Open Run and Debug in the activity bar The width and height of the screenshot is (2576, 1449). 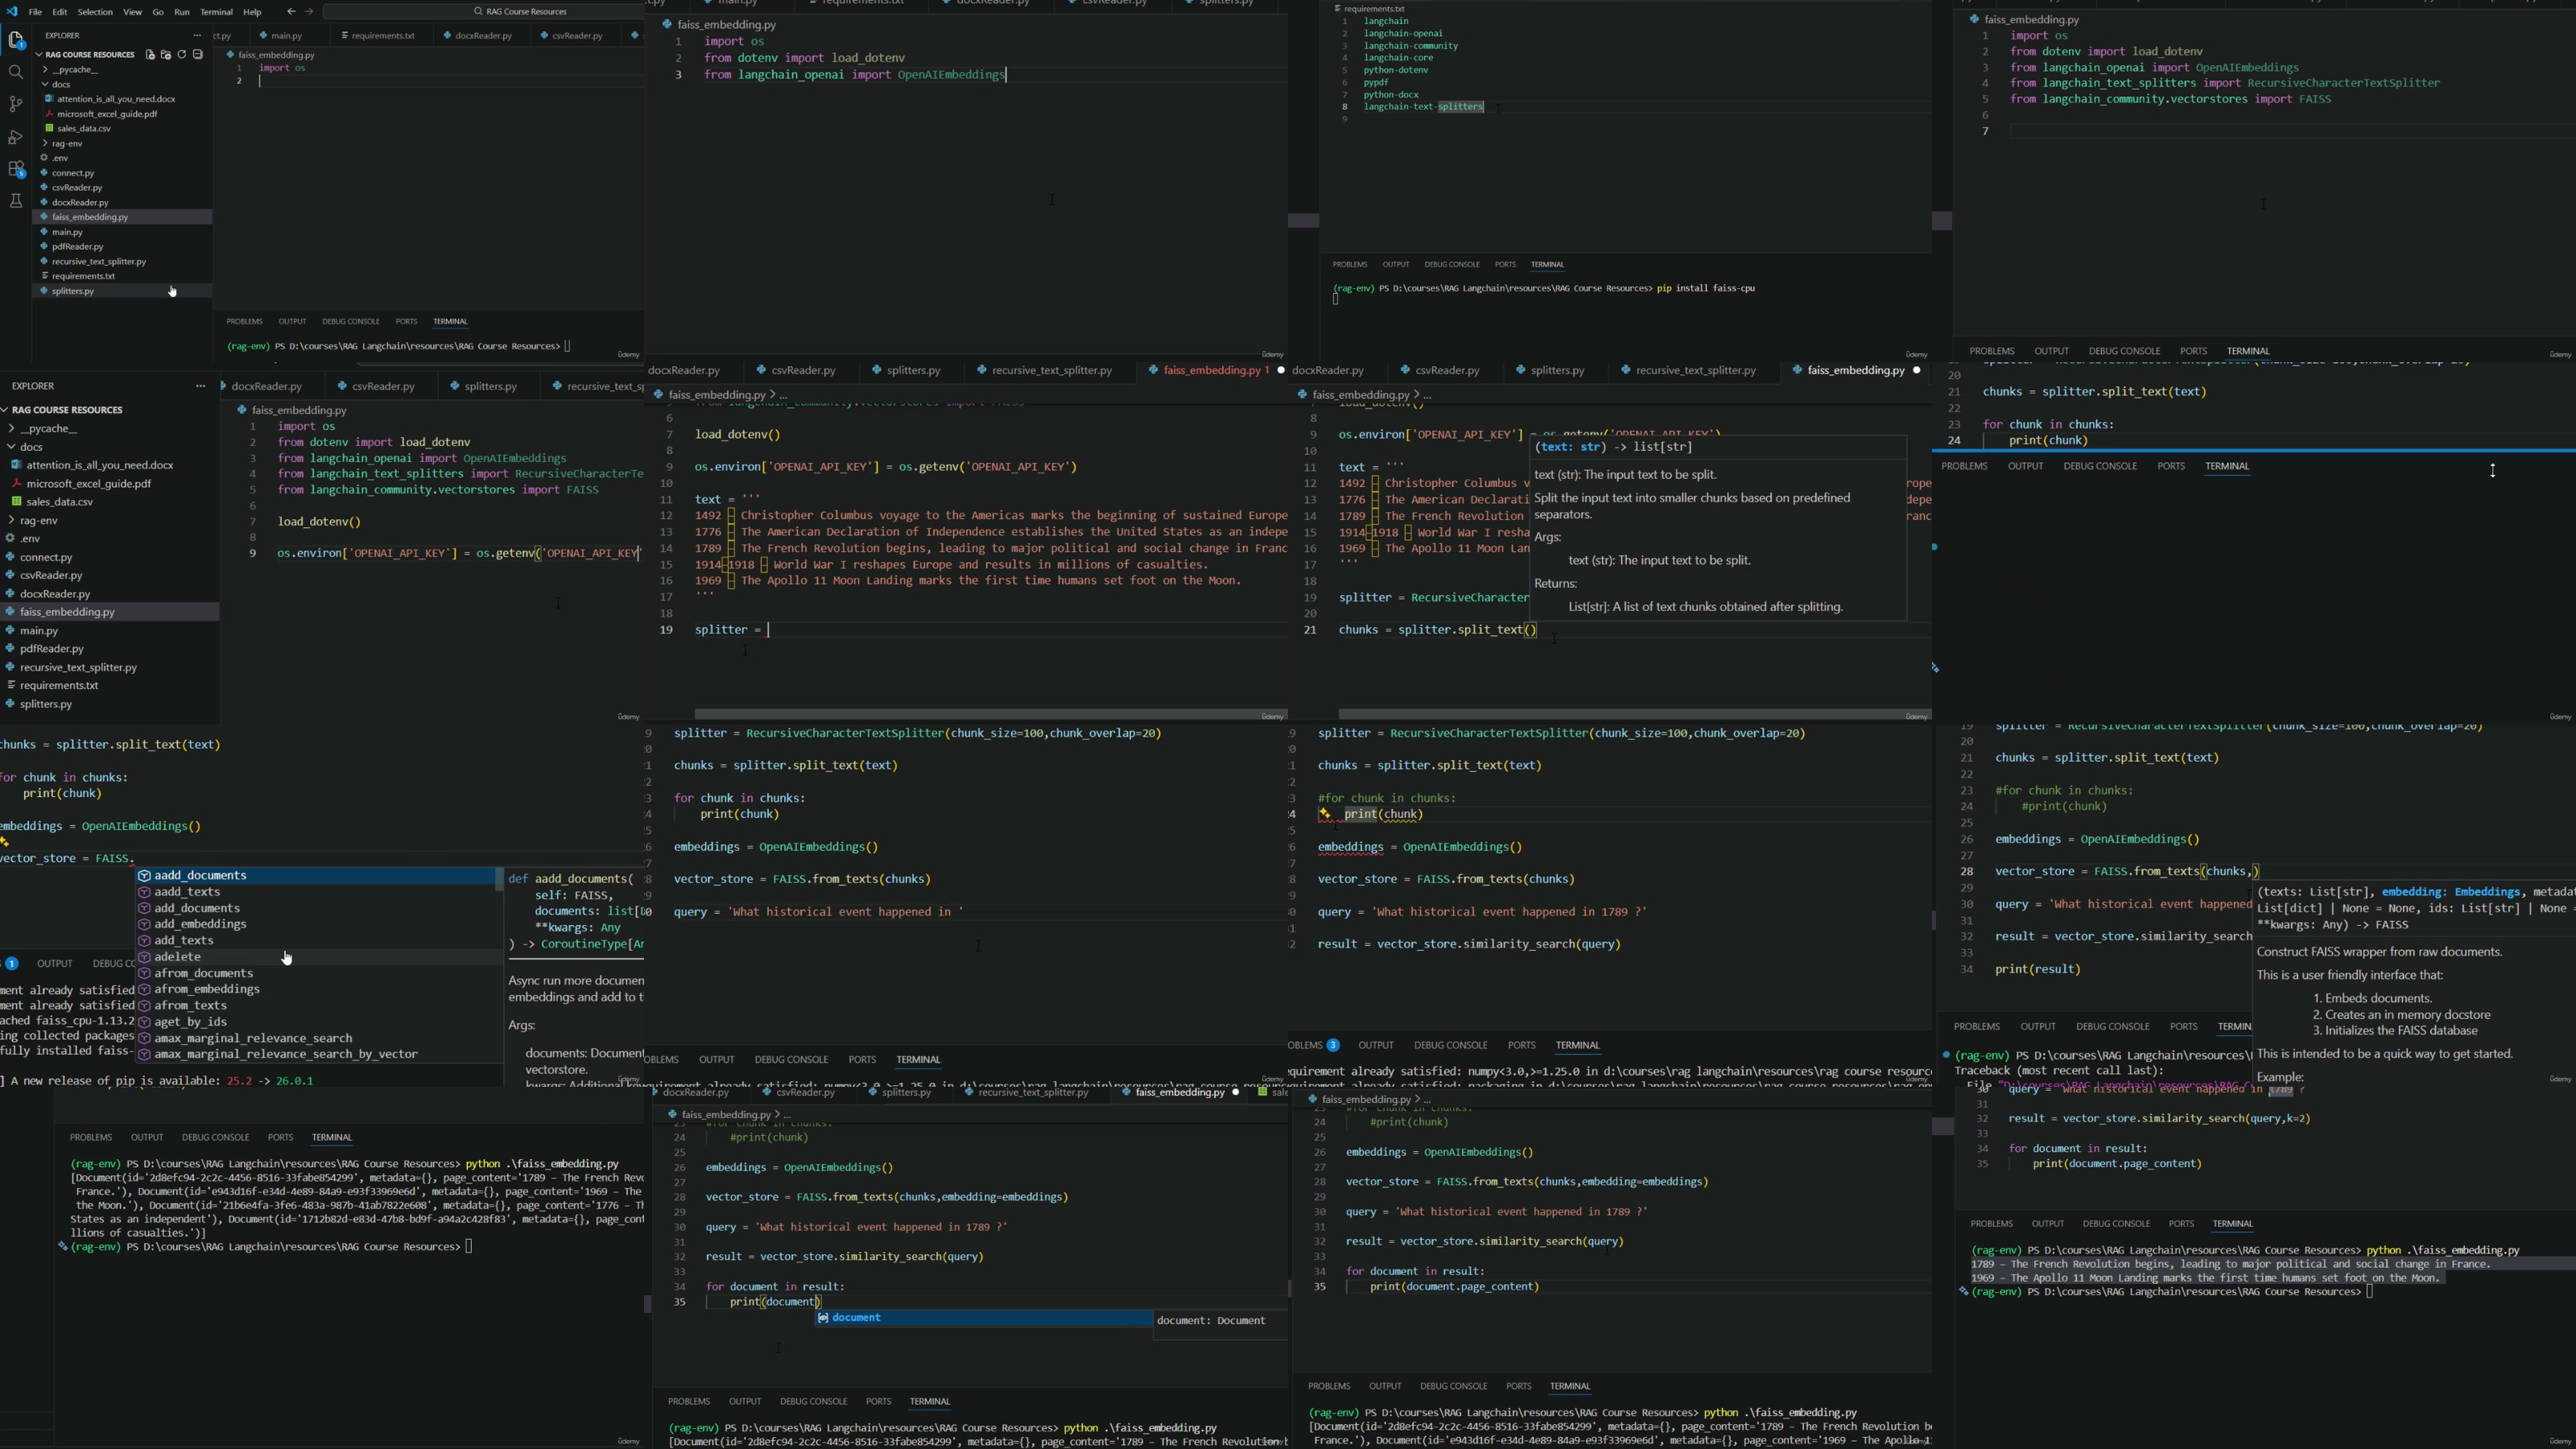click(x=16, y=136)
